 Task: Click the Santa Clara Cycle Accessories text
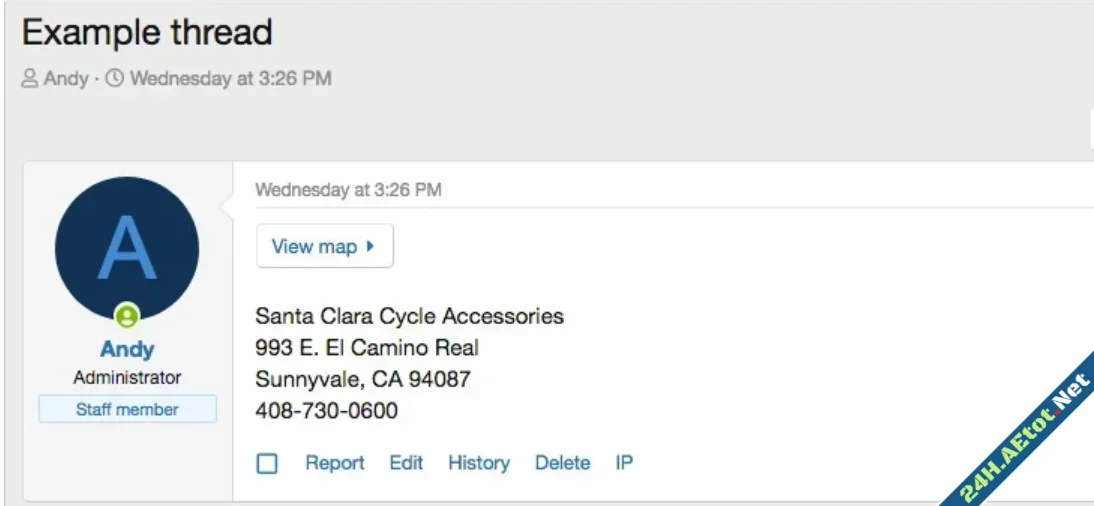point(409,317)
